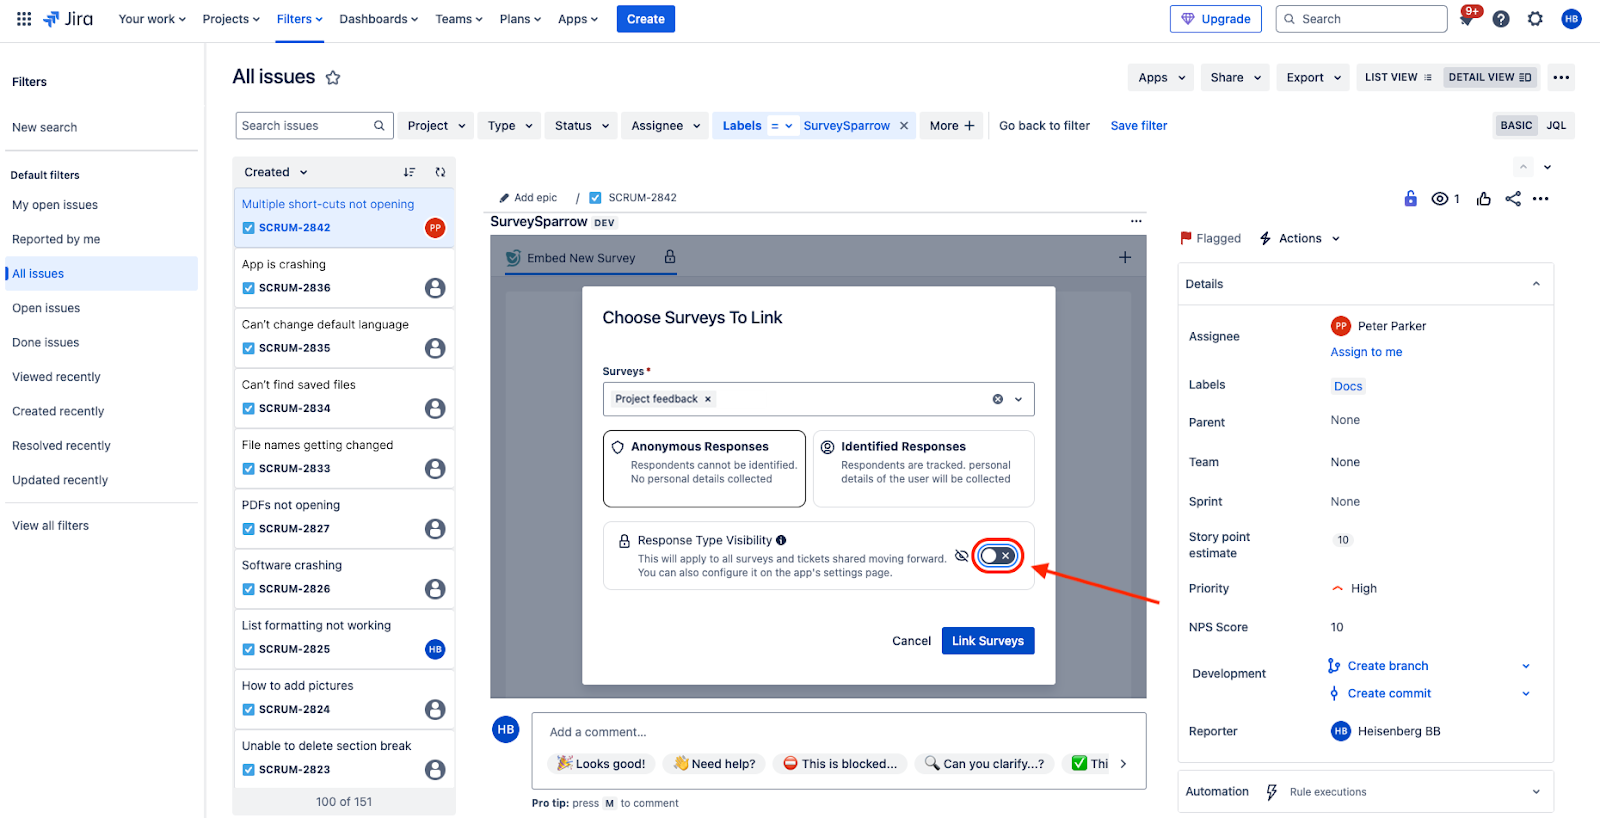Image resolution: width=1600 pixels, height=818 pixels.
Task: Toggle Response Type Visibility switch
Action: point(997,556)
